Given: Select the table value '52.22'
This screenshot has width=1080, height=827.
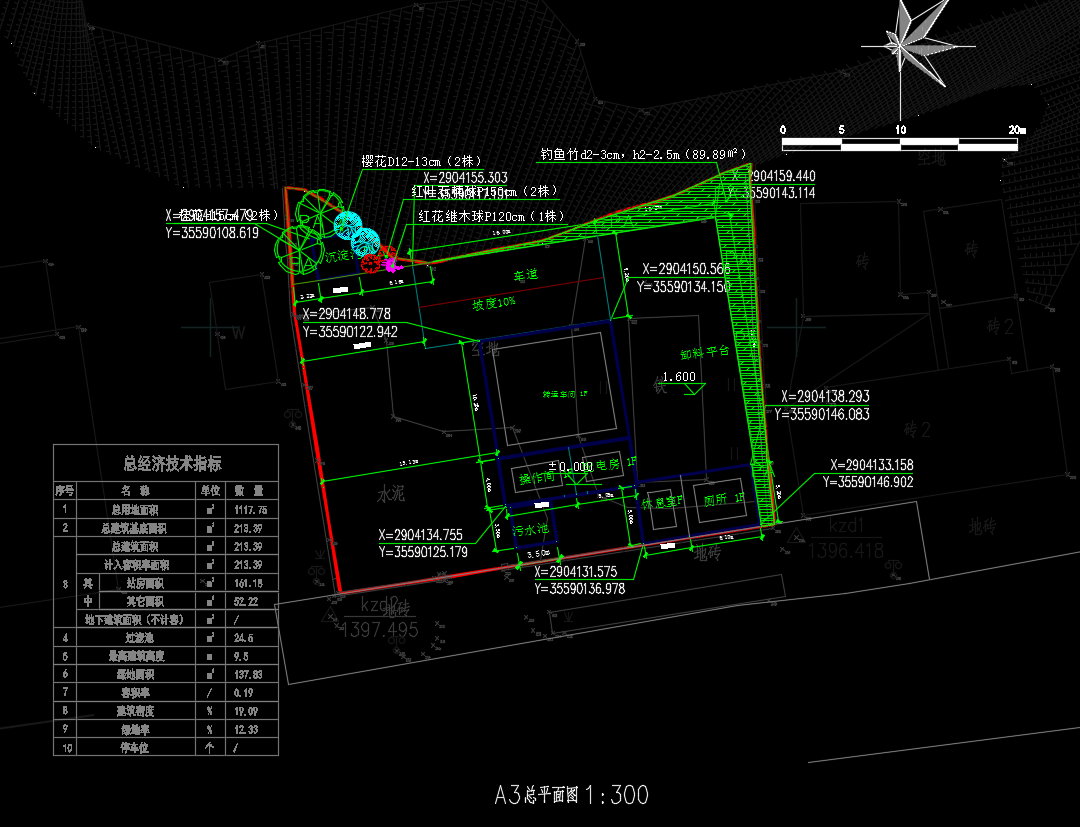Looking at the screenshot, I should coord(246,601).
